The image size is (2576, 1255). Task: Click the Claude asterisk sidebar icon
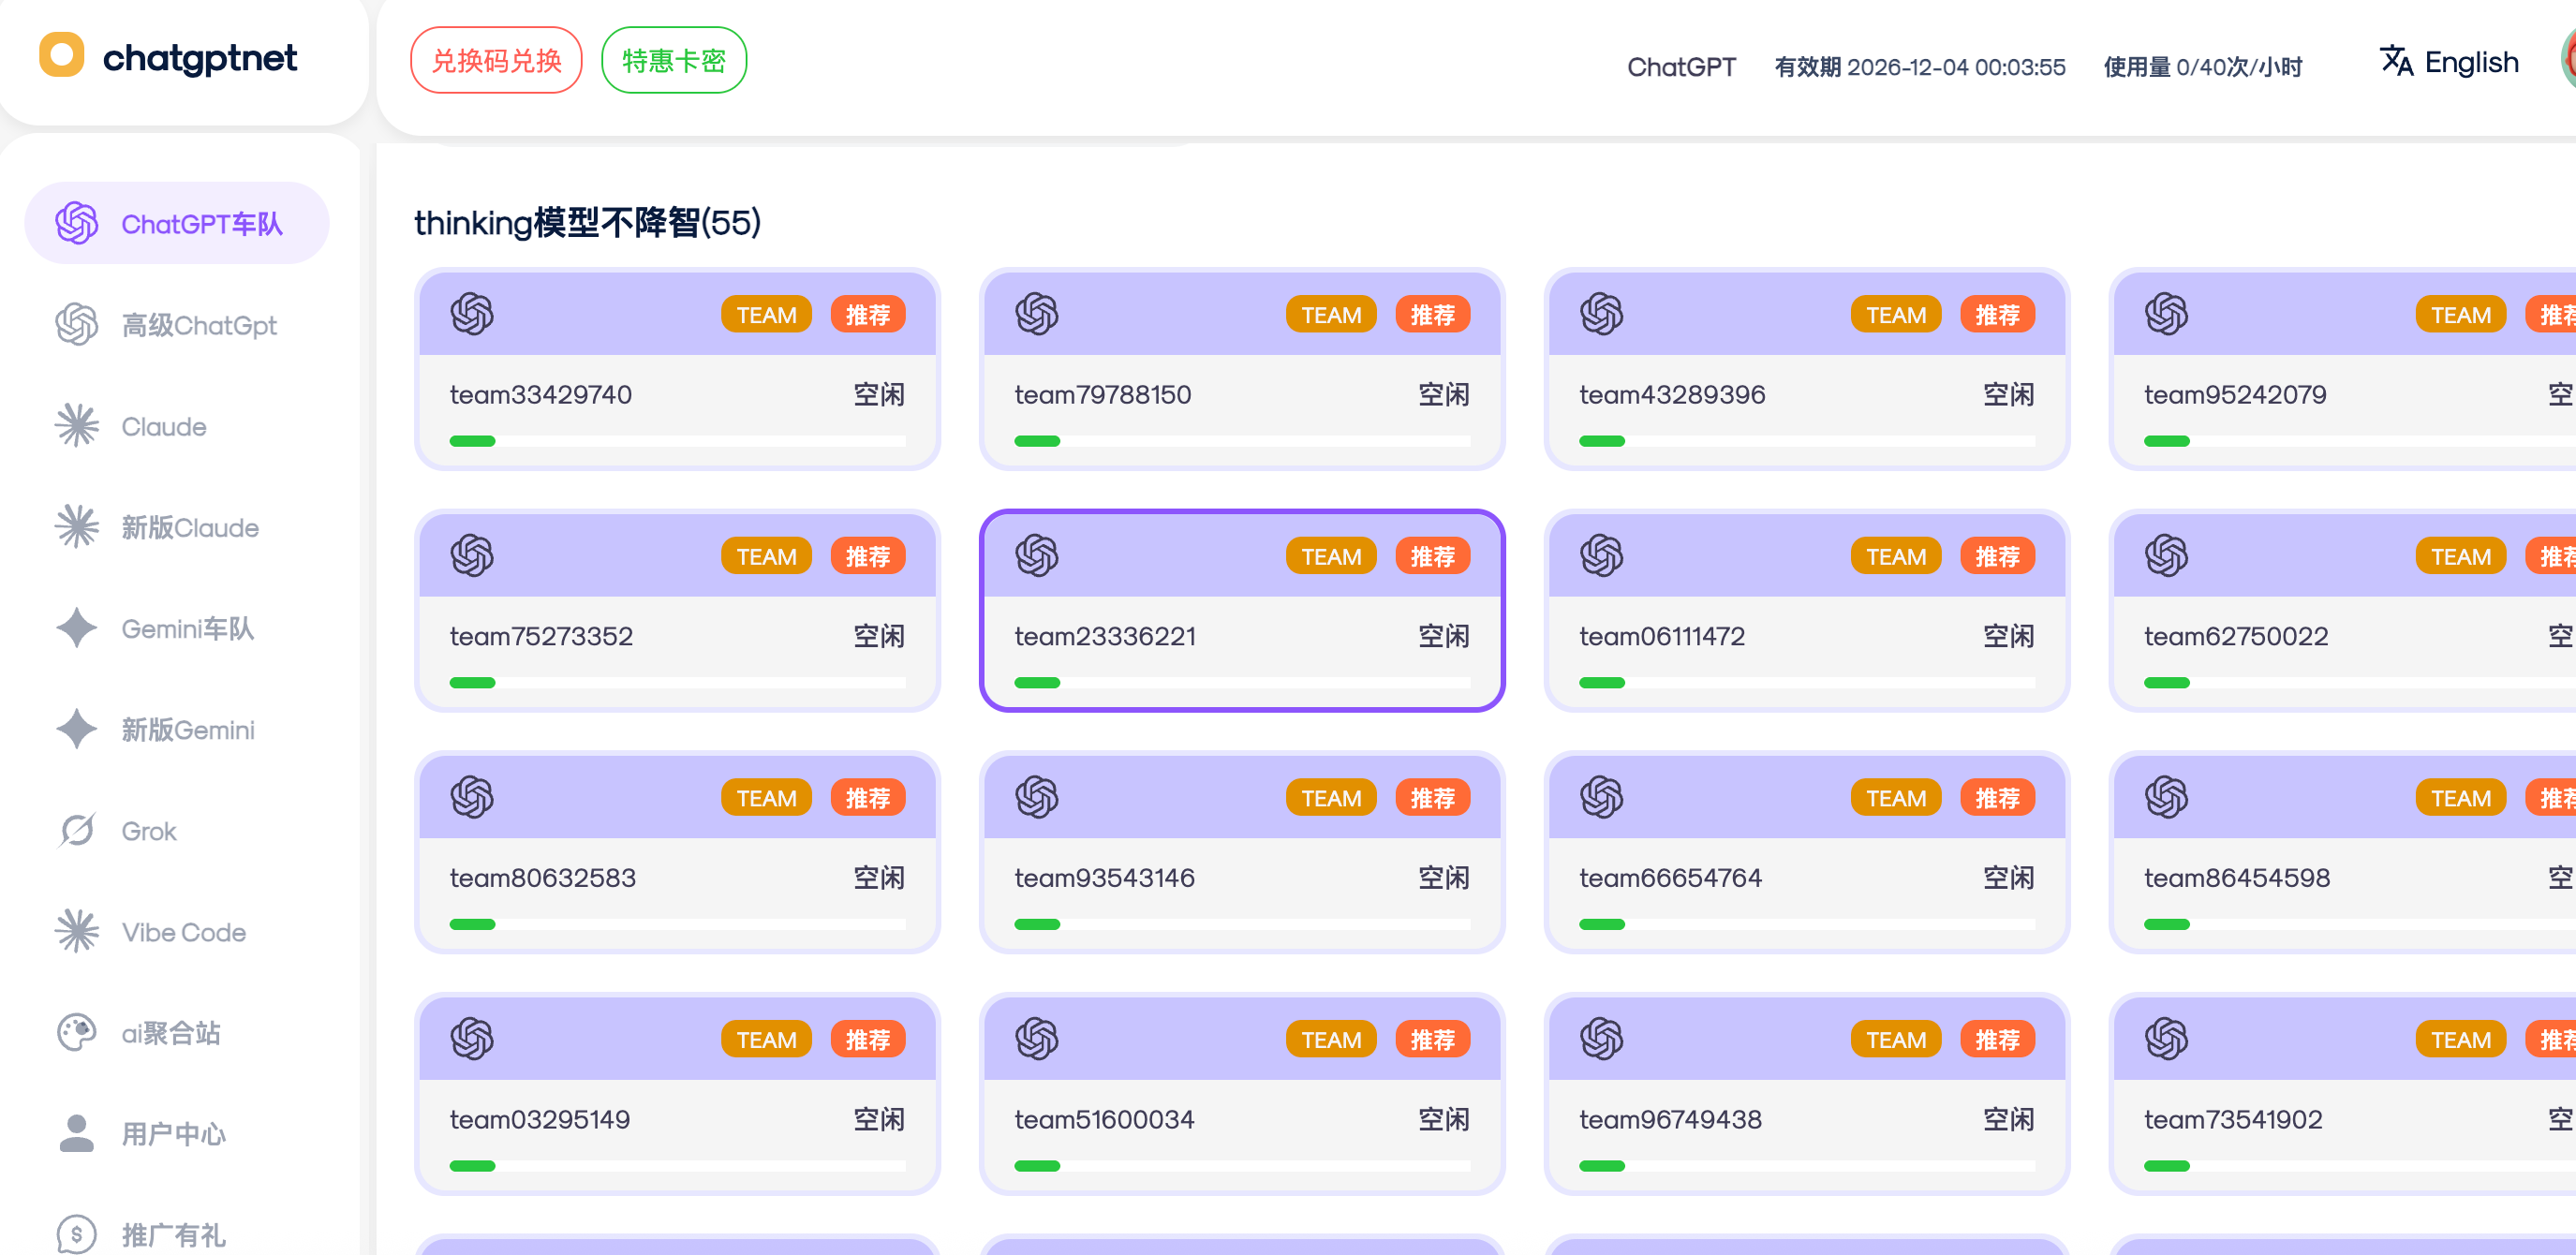tap(76, 426)
